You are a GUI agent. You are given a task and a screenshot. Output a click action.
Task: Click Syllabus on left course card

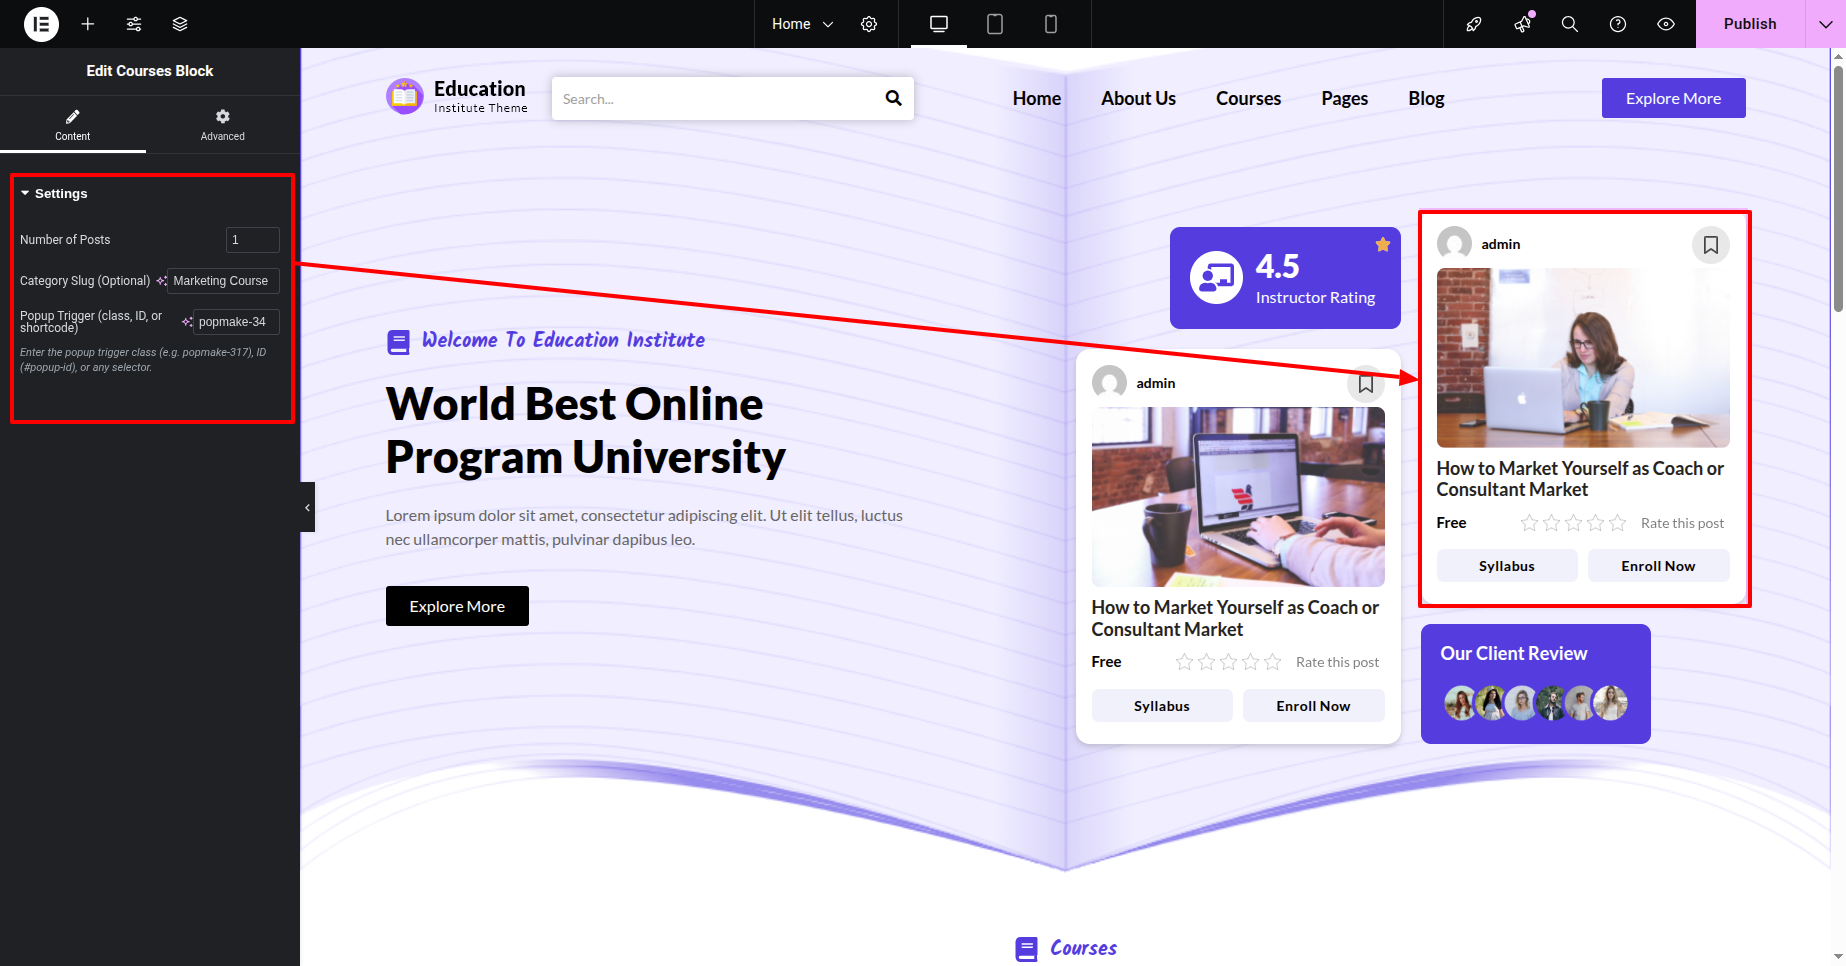coord(1162,706)
